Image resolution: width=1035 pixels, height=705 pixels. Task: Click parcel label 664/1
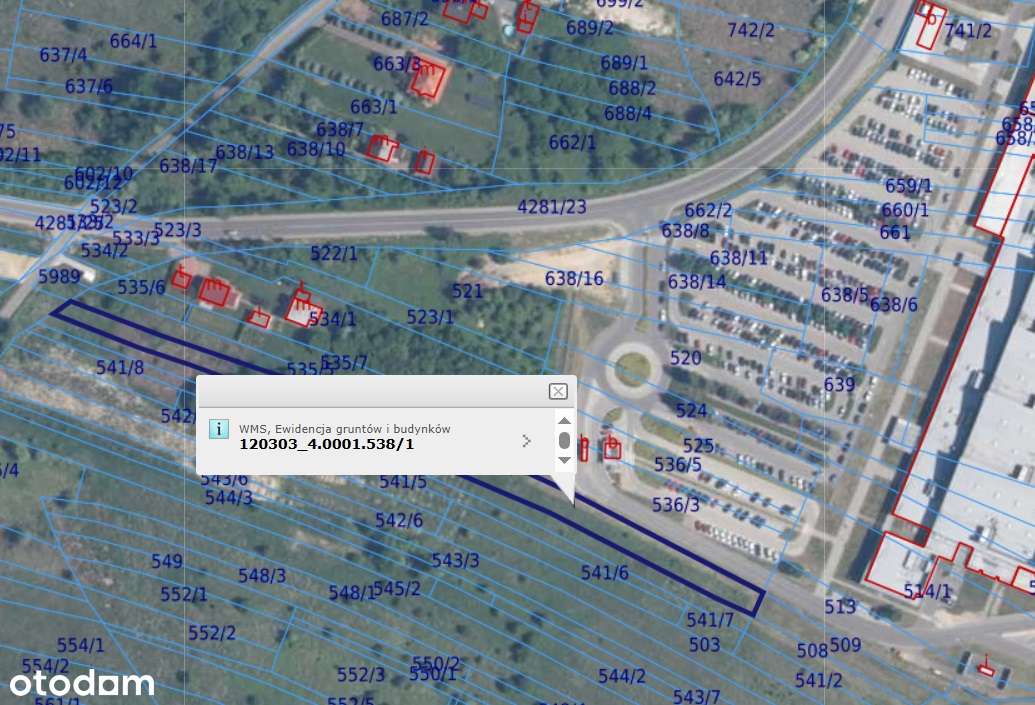coord(133,42)
